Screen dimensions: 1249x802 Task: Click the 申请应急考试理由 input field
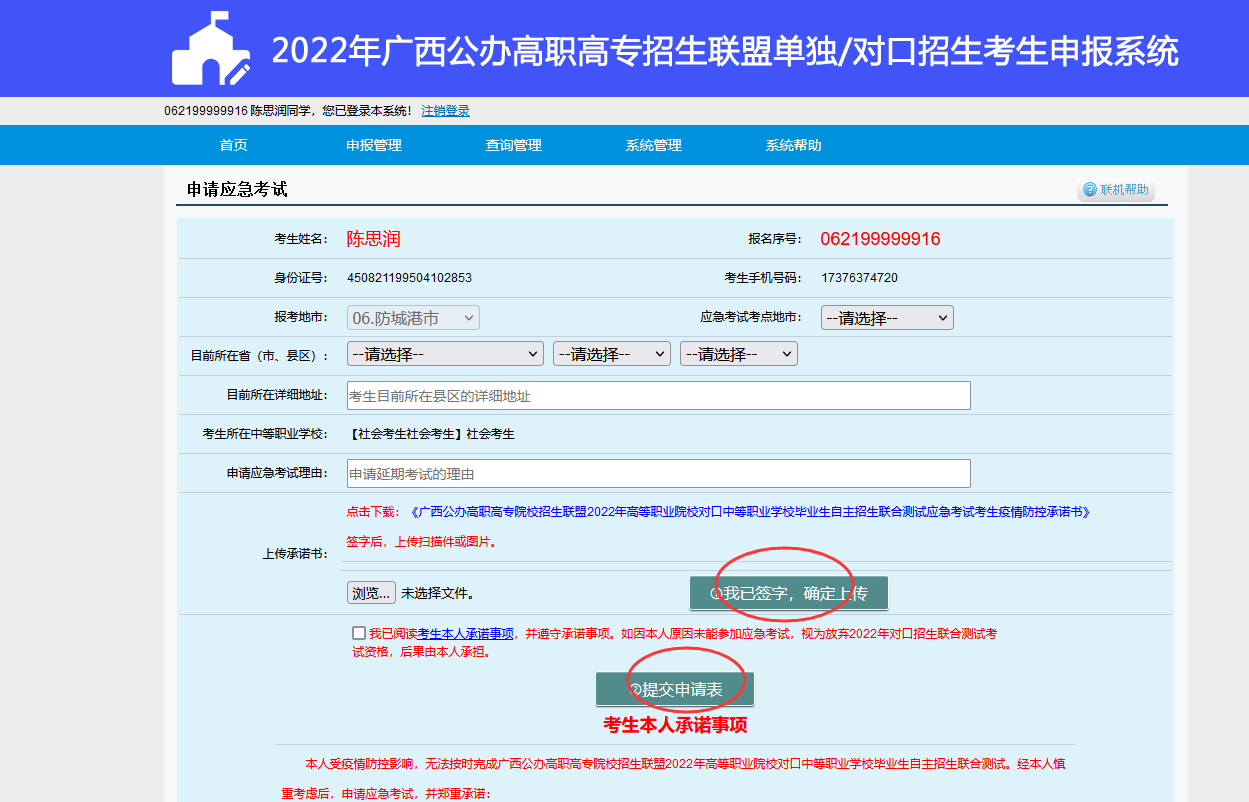[658, 474]
